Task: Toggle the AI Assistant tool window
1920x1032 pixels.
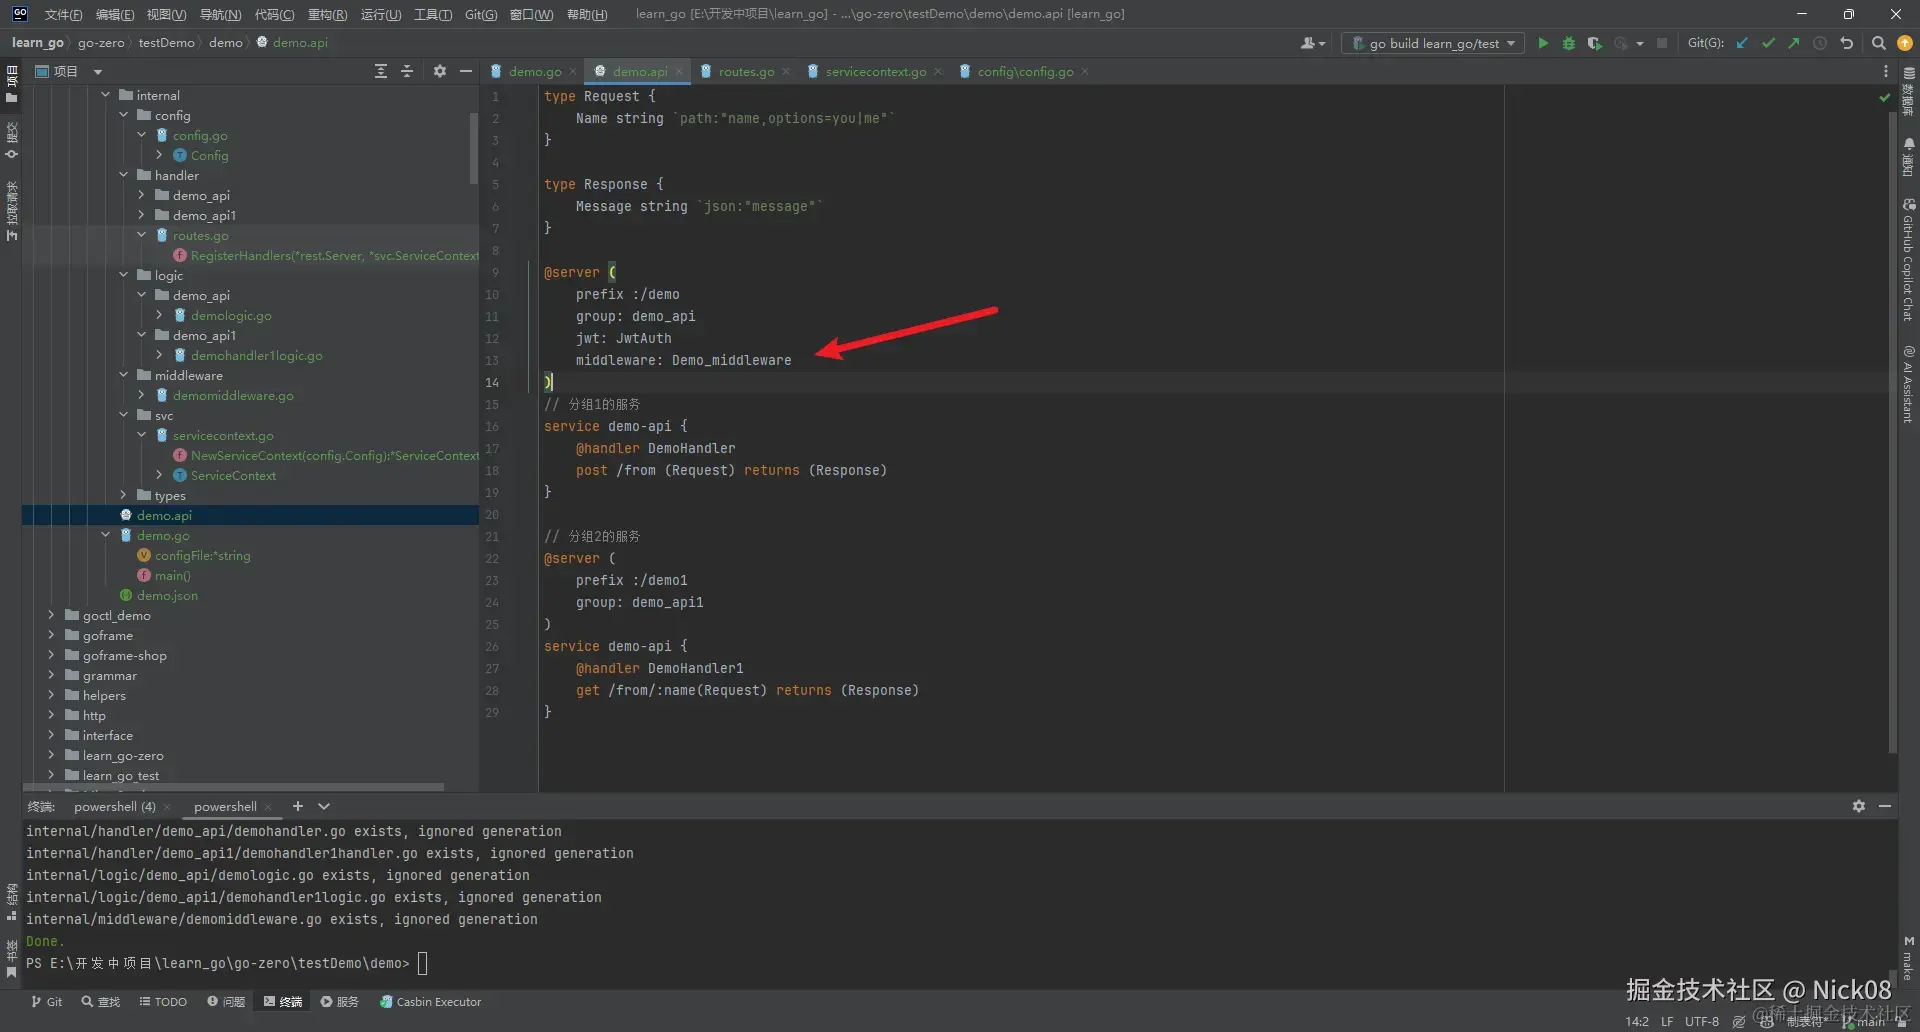Action: [x=1908, y=384]
